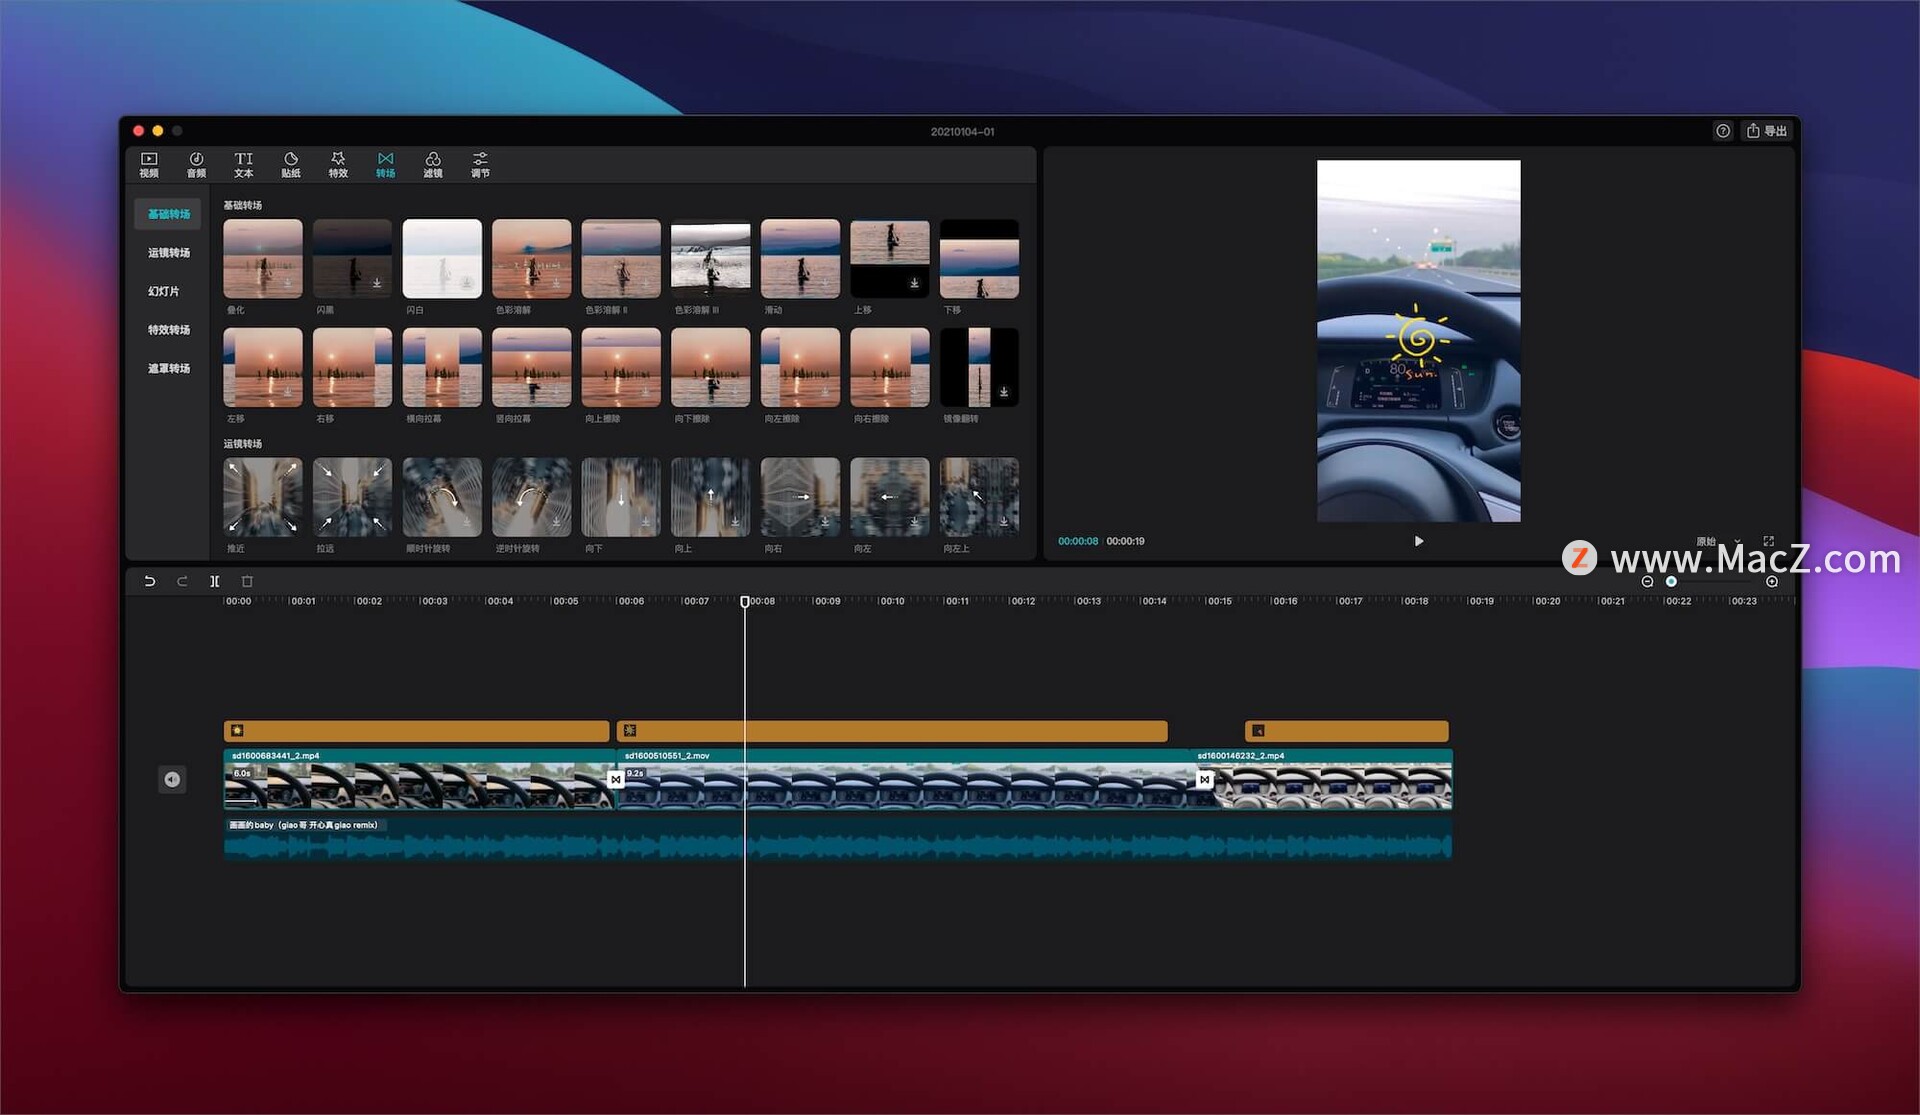The image size is (1920, 1115).
Task: Select 遮罩转场 category in sidebar
Action: pyautogui.click(x=168, y=369)
